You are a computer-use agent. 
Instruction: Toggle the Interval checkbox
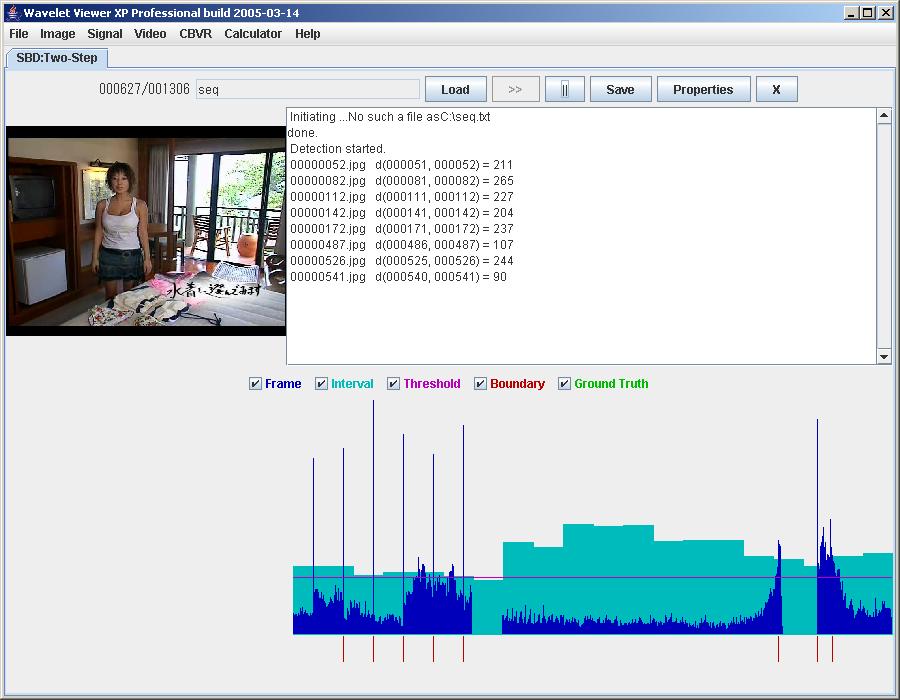pos(322,384)
